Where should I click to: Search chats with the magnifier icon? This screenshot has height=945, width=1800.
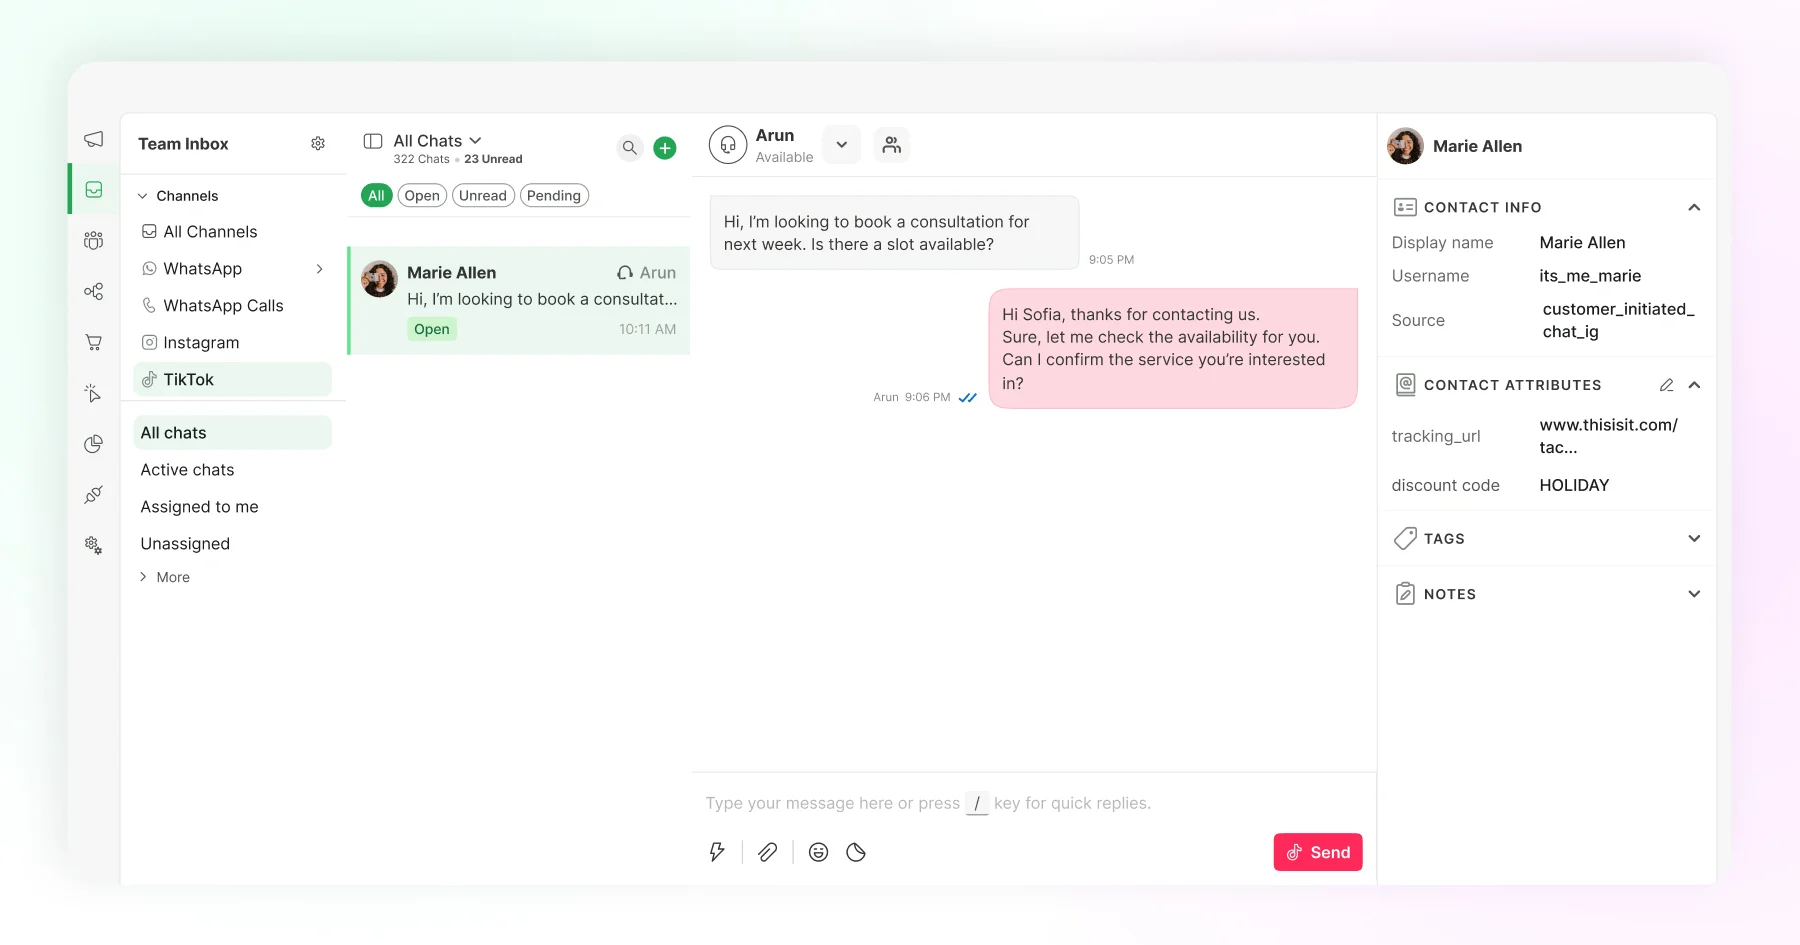(x=630, y=148)
